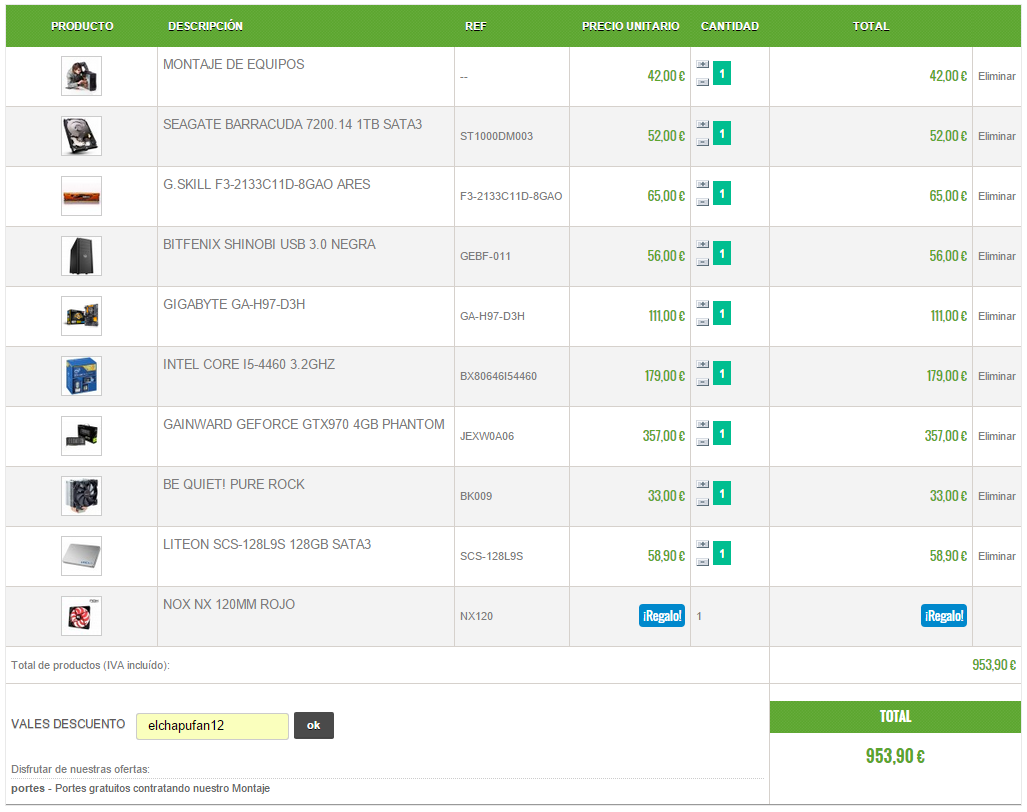Image resolution: width=1027 pixels, height=812 pixels.
Task: Remove Gigabyte GA-H97-D3H with Eliminar
Action: click(x=996, y=316)
